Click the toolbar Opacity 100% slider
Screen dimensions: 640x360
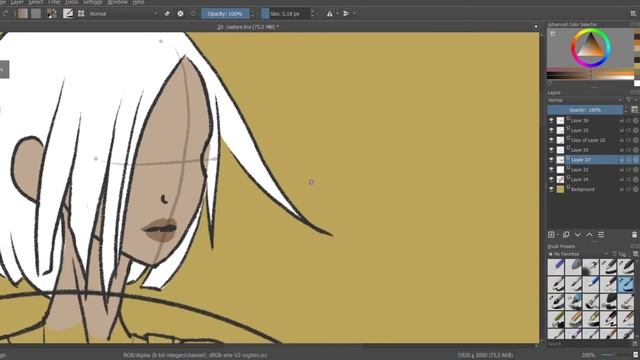pyautogui.click(x=225, y=13)
